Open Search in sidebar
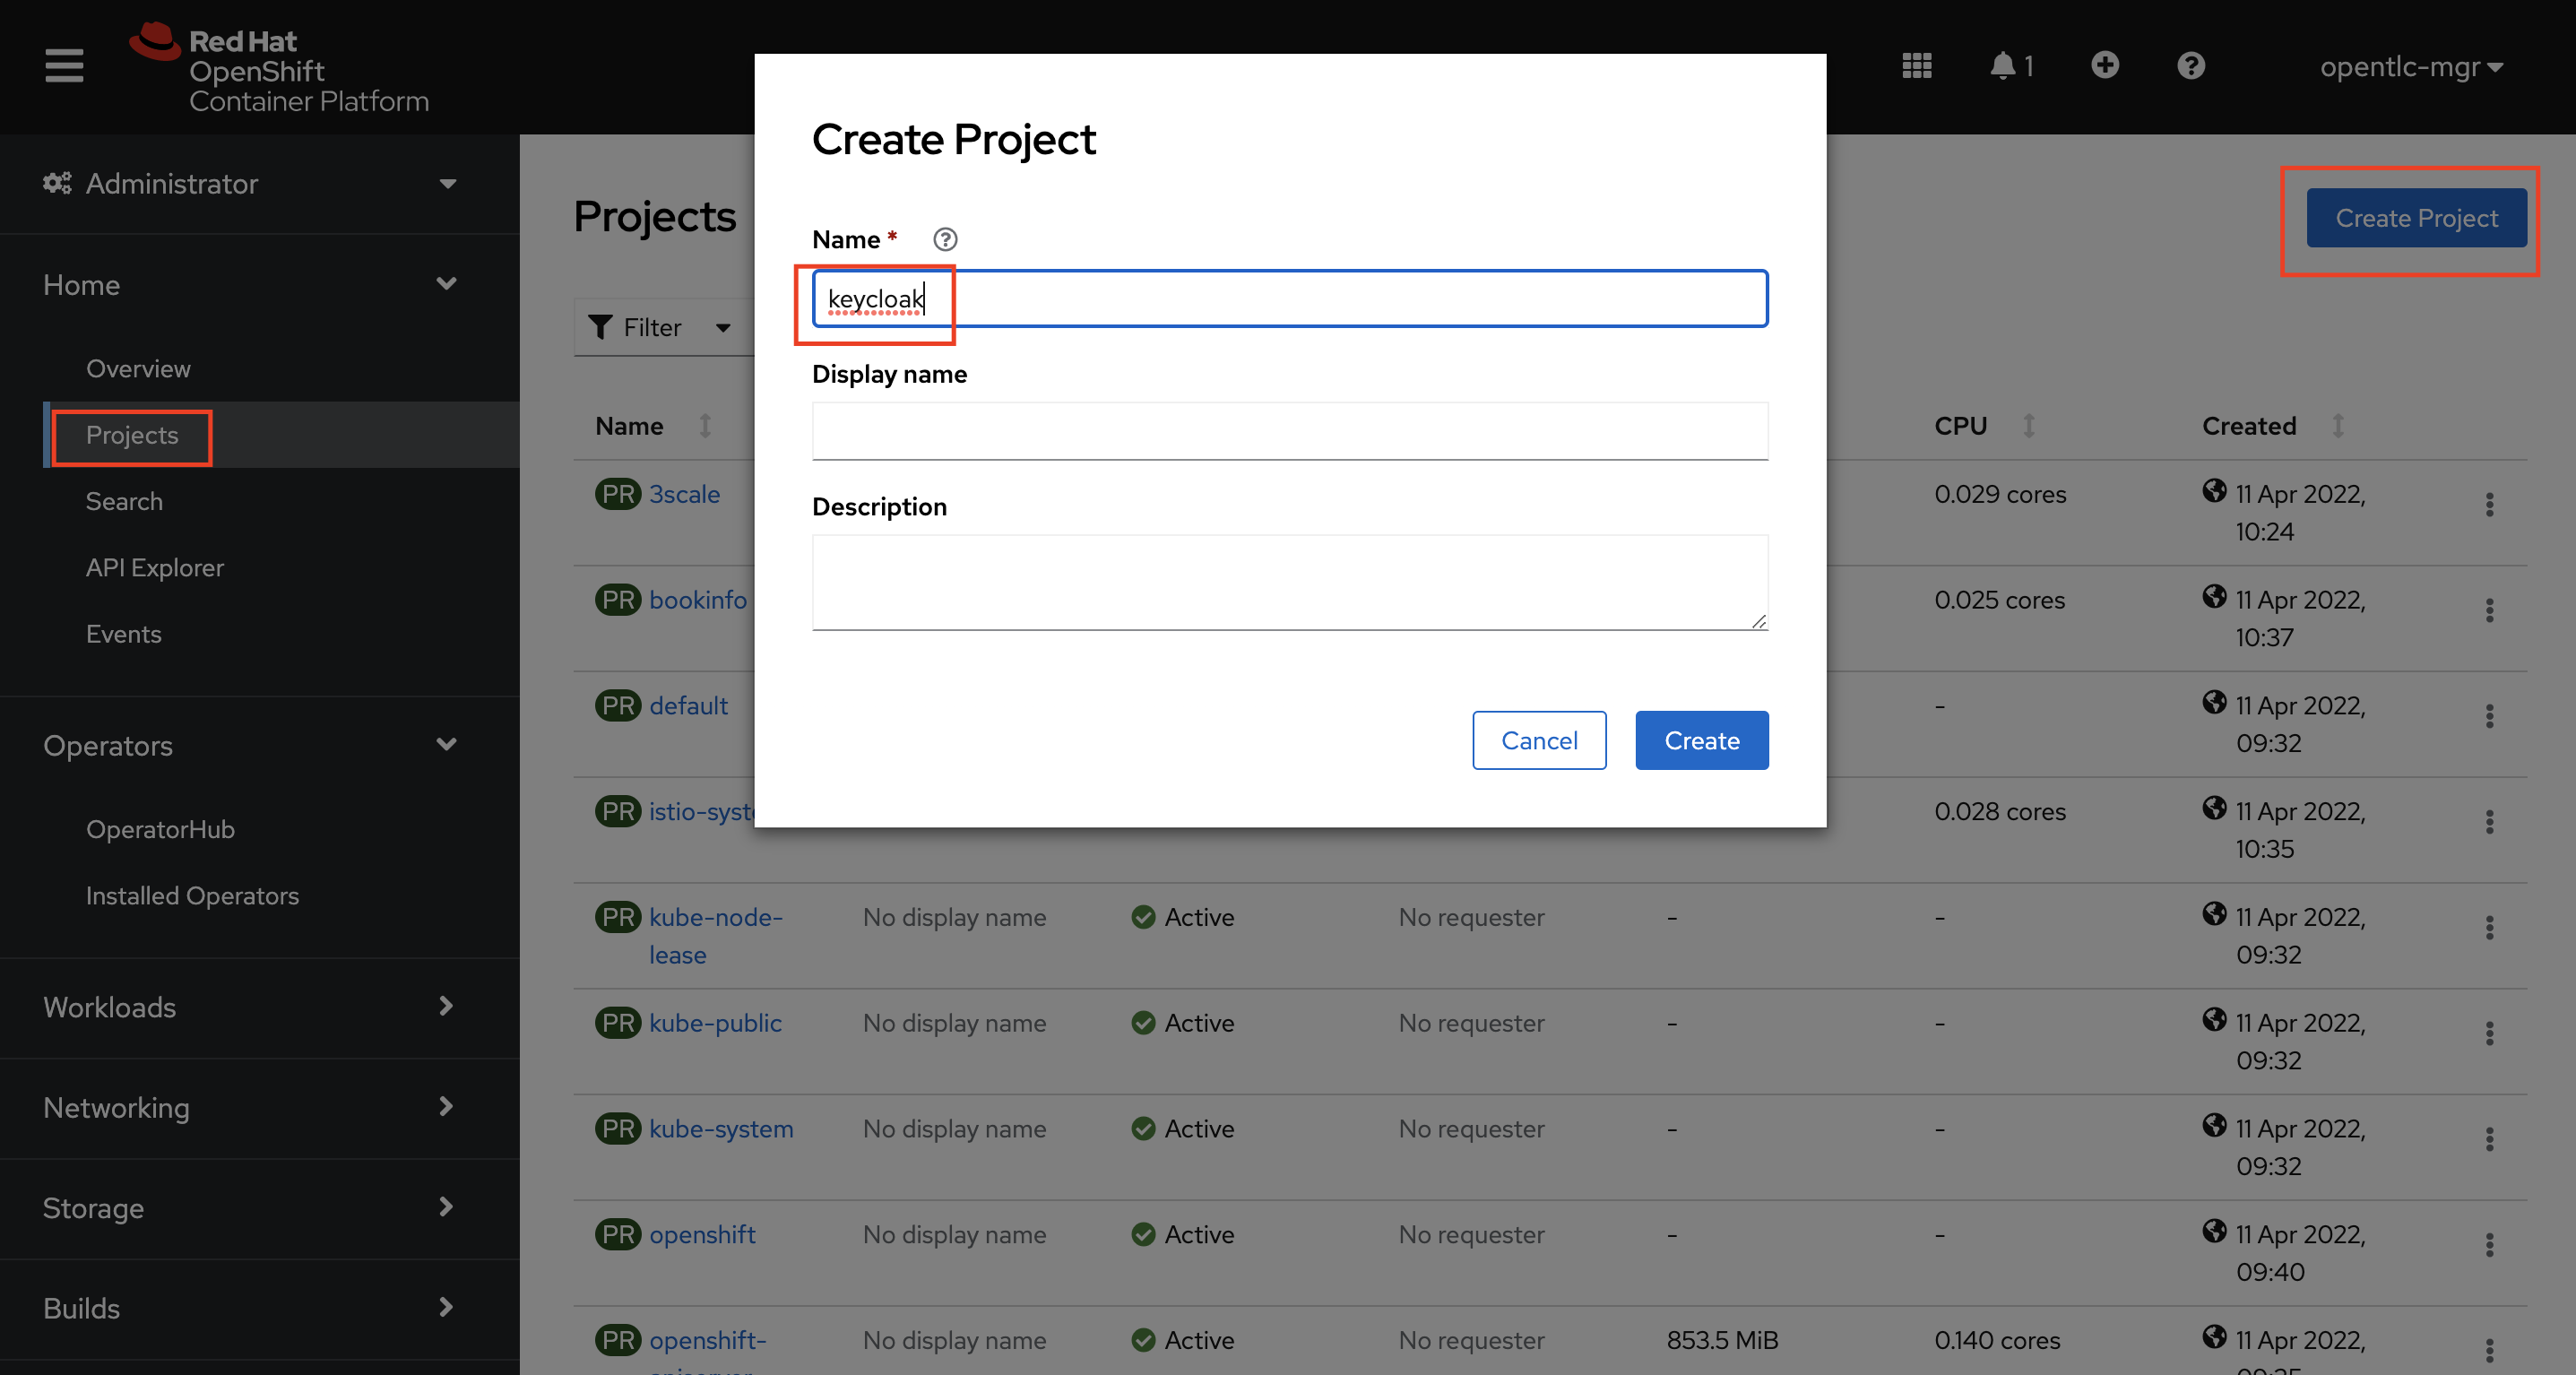2576x1375 pixels. pyautogui.click(x=124, y=502)
